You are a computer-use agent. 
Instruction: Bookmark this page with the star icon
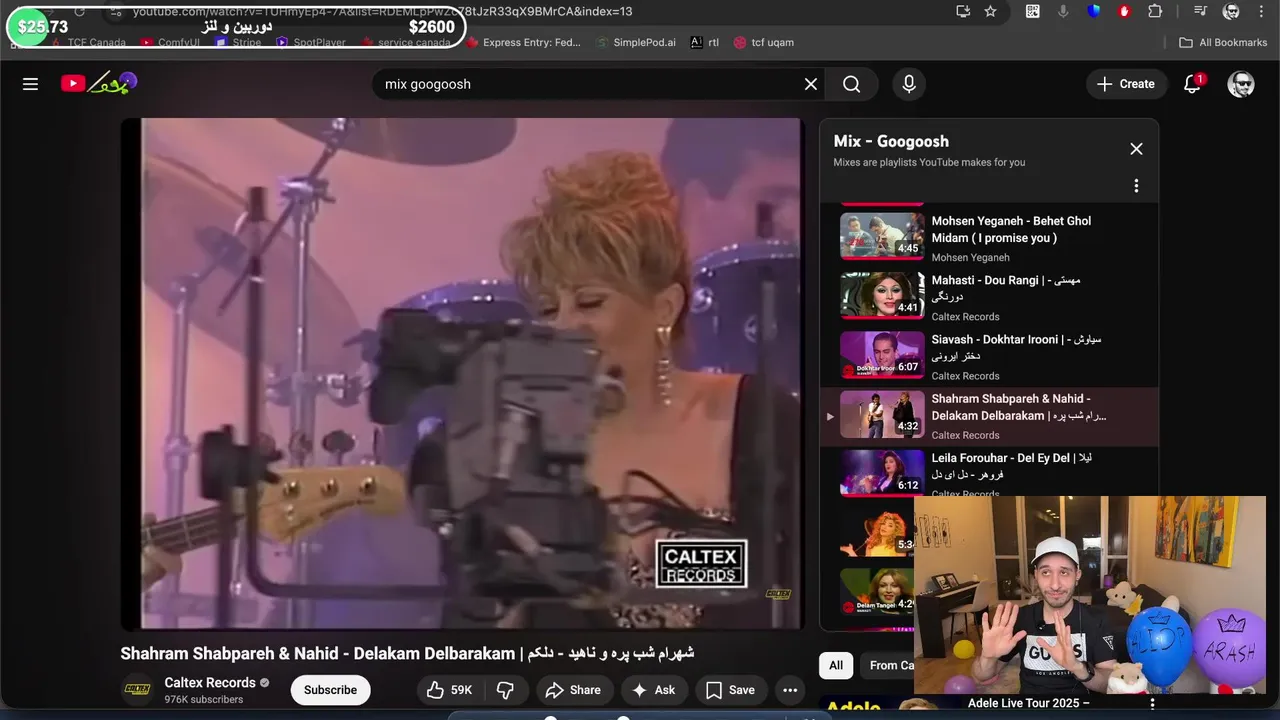(x=990, y=11)
